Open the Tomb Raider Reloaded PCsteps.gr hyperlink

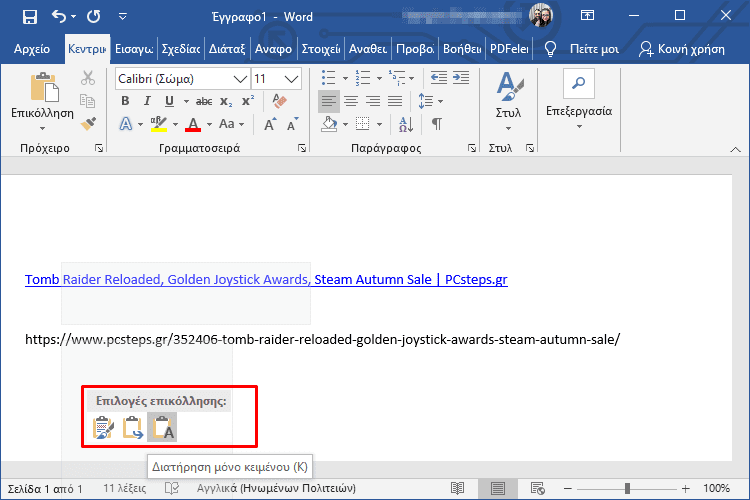[x=266, y=279]
